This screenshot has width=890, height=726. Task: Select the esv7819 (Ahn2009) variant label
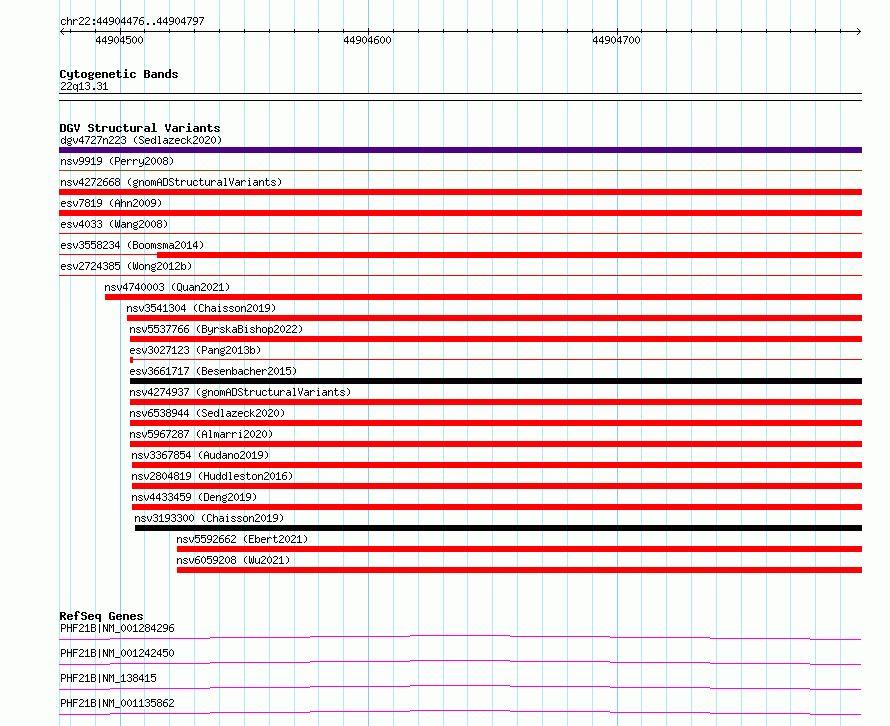pos(111,203)
